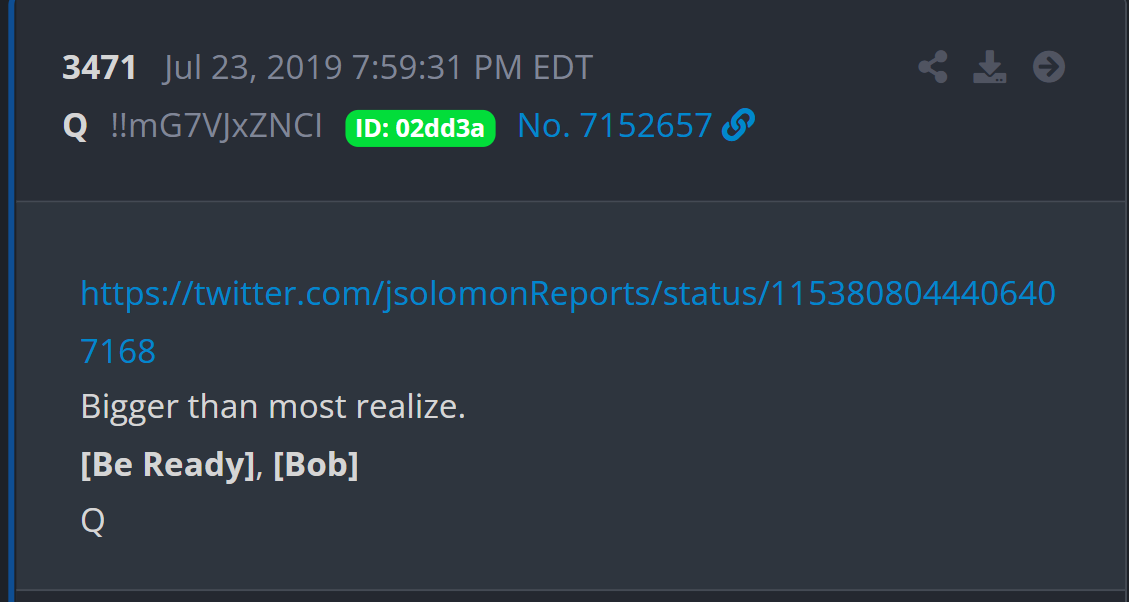Click the wrapped "7168" portion of the URL
This screenshot has width=1129, height=602.
click(x=118, y=351)
